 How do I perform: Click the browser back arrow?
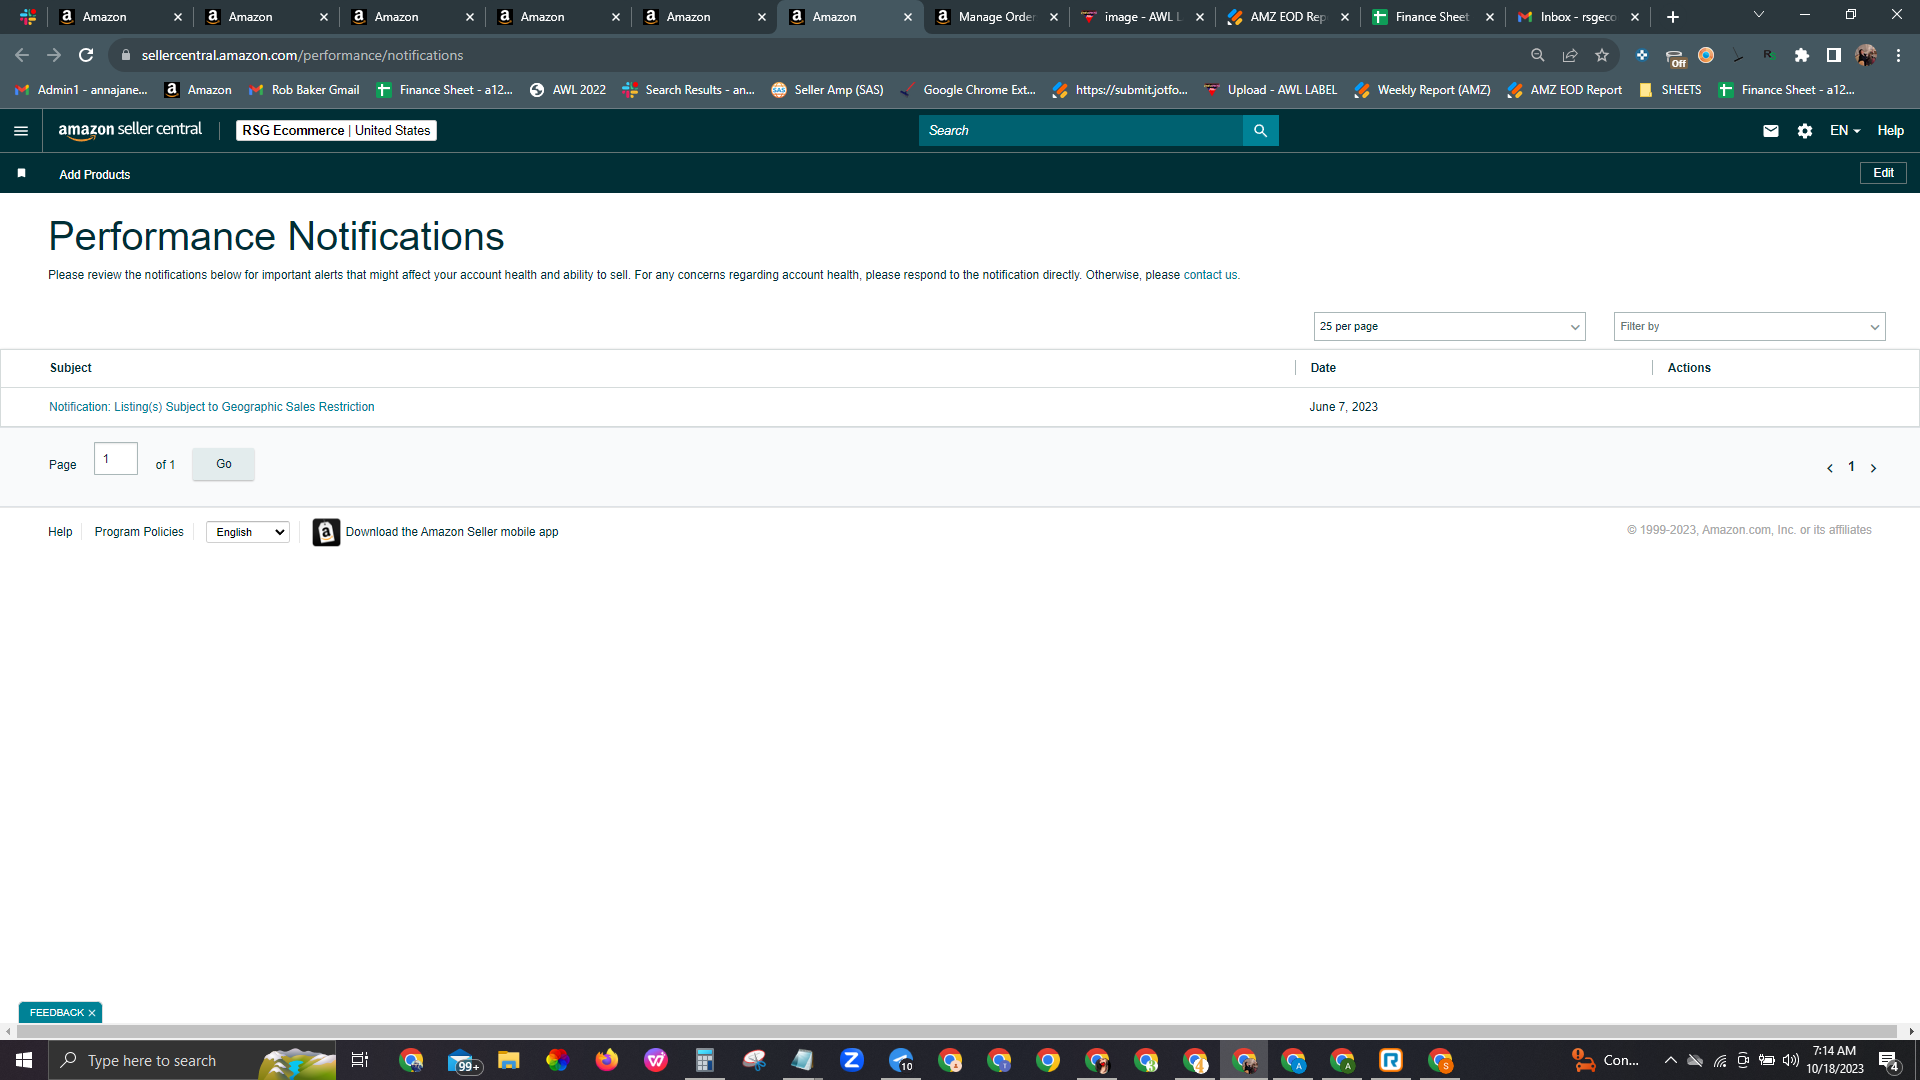pyautogui.click(x=22, y=55)
